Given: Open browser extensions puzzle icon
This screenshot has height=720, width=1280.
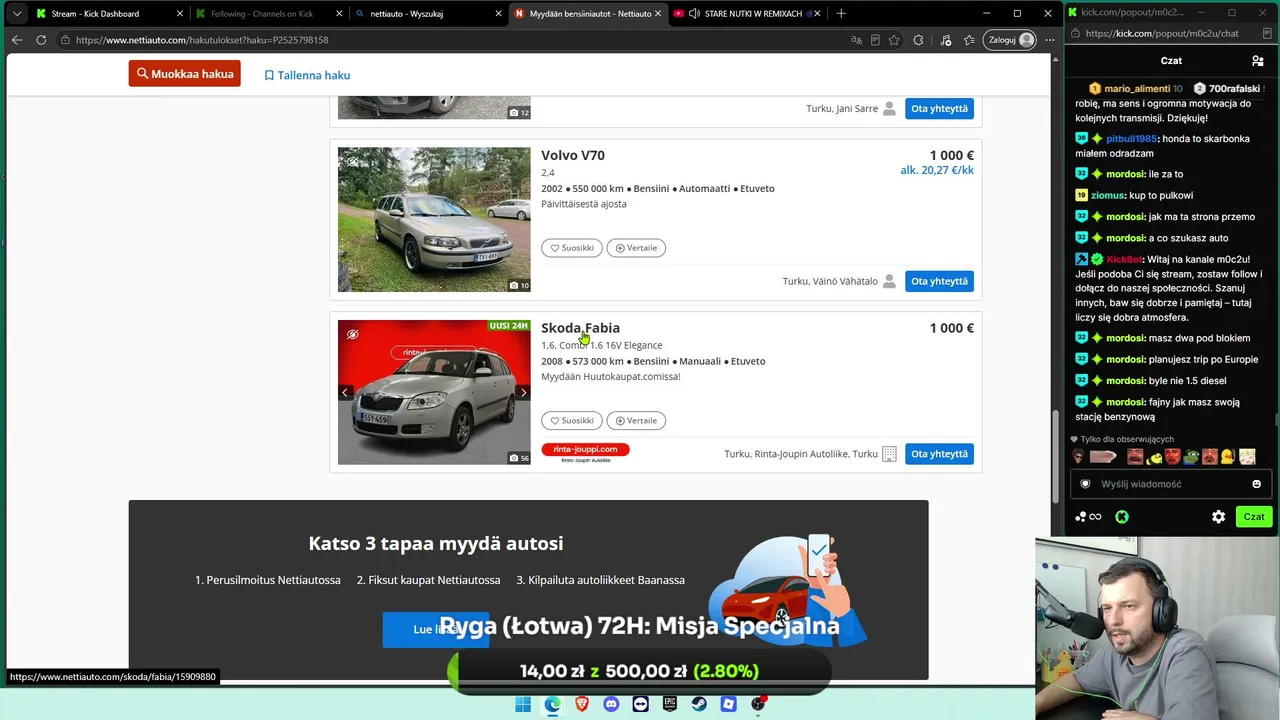Looking at the screenshot, I should [919, 40].
